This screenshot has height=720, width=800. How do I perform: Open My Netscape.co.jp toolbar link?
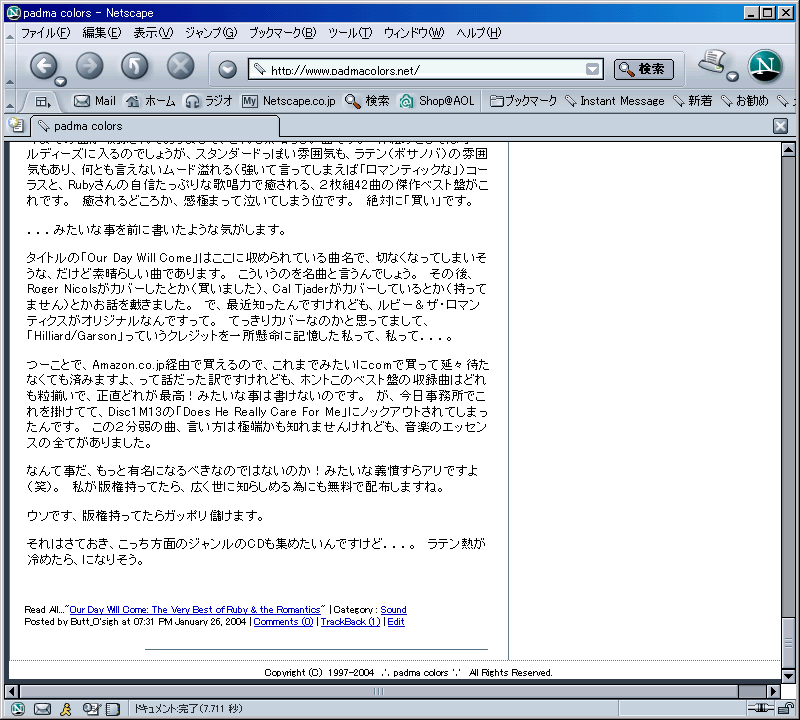coord(289,101)
